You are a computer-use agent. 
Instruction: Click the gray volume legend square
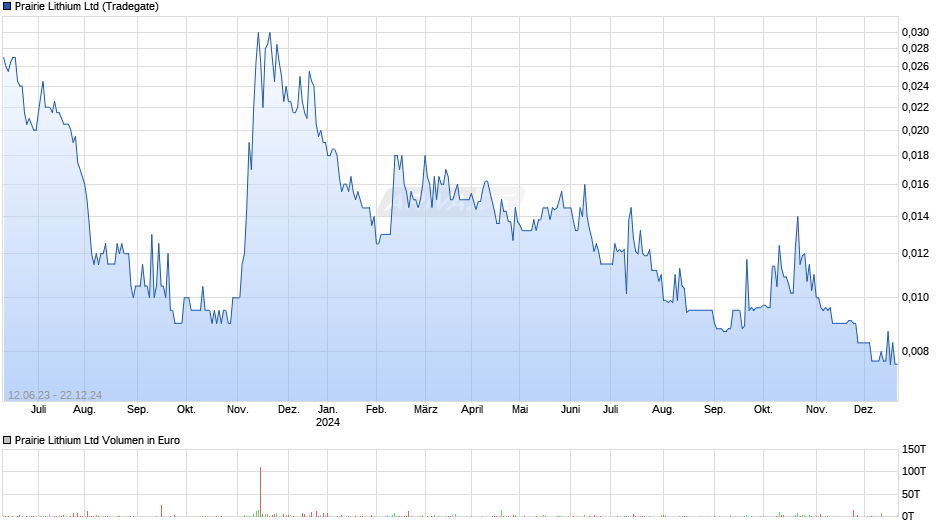[x=7, y=440]
